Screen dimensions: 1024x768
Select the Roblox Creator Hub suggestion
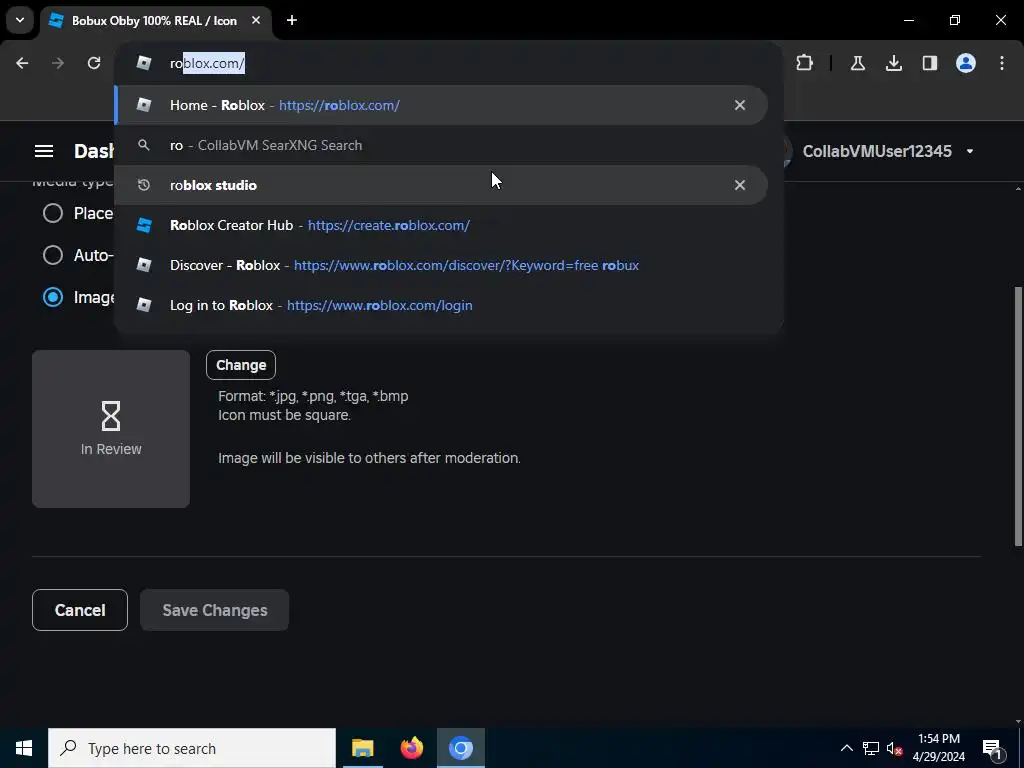(441, 225)
